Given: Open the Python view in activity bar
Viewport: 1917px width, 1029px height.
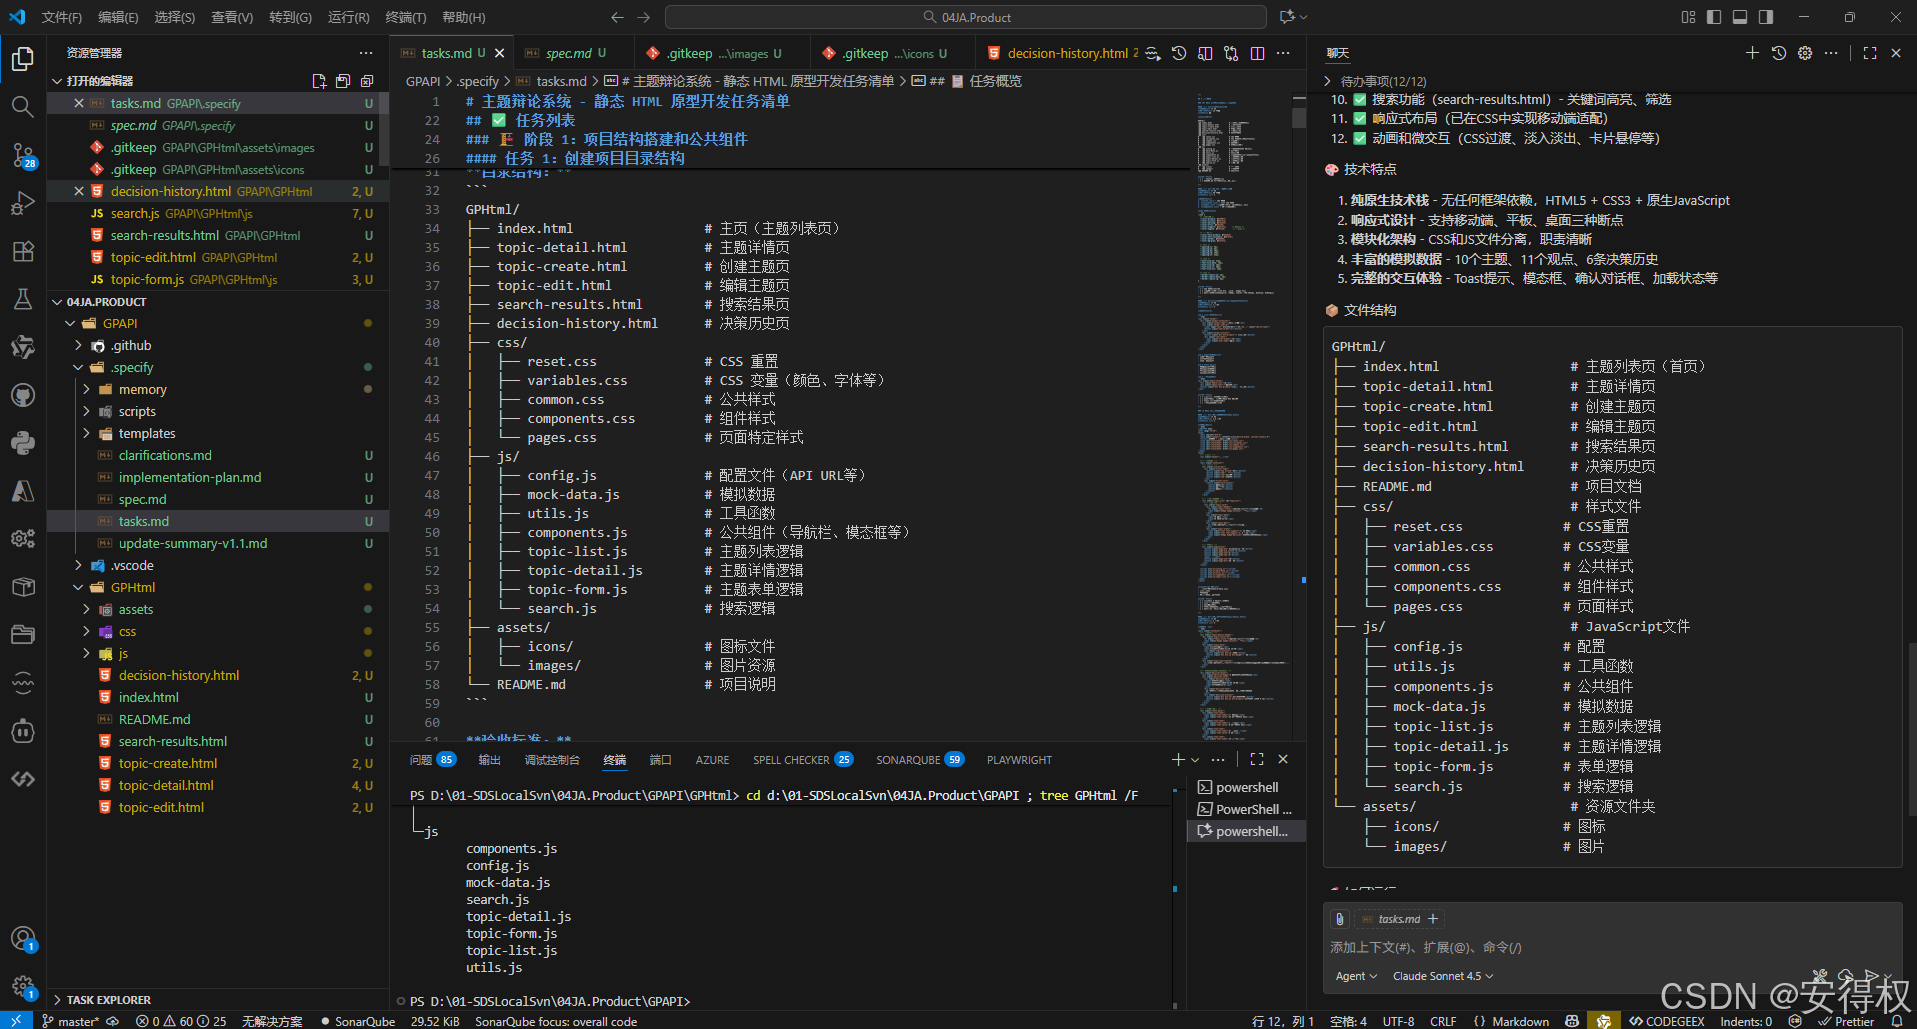Looking at the screenshot, I should pyautogui.click(x=22, y=443).
